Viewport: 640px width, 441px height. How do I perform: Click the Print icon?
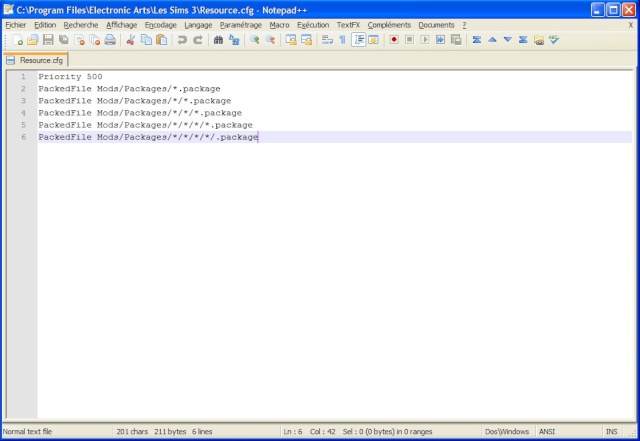110,40
